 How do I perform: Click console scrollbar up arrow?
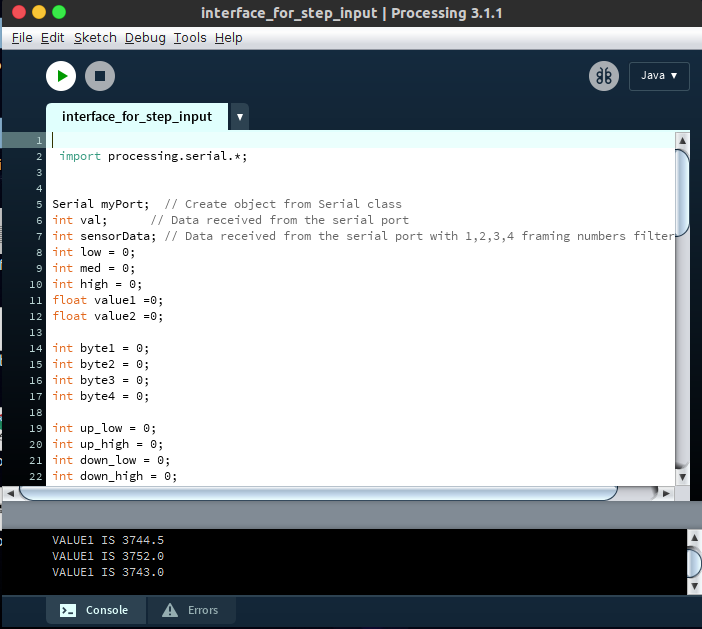point(694,538)
